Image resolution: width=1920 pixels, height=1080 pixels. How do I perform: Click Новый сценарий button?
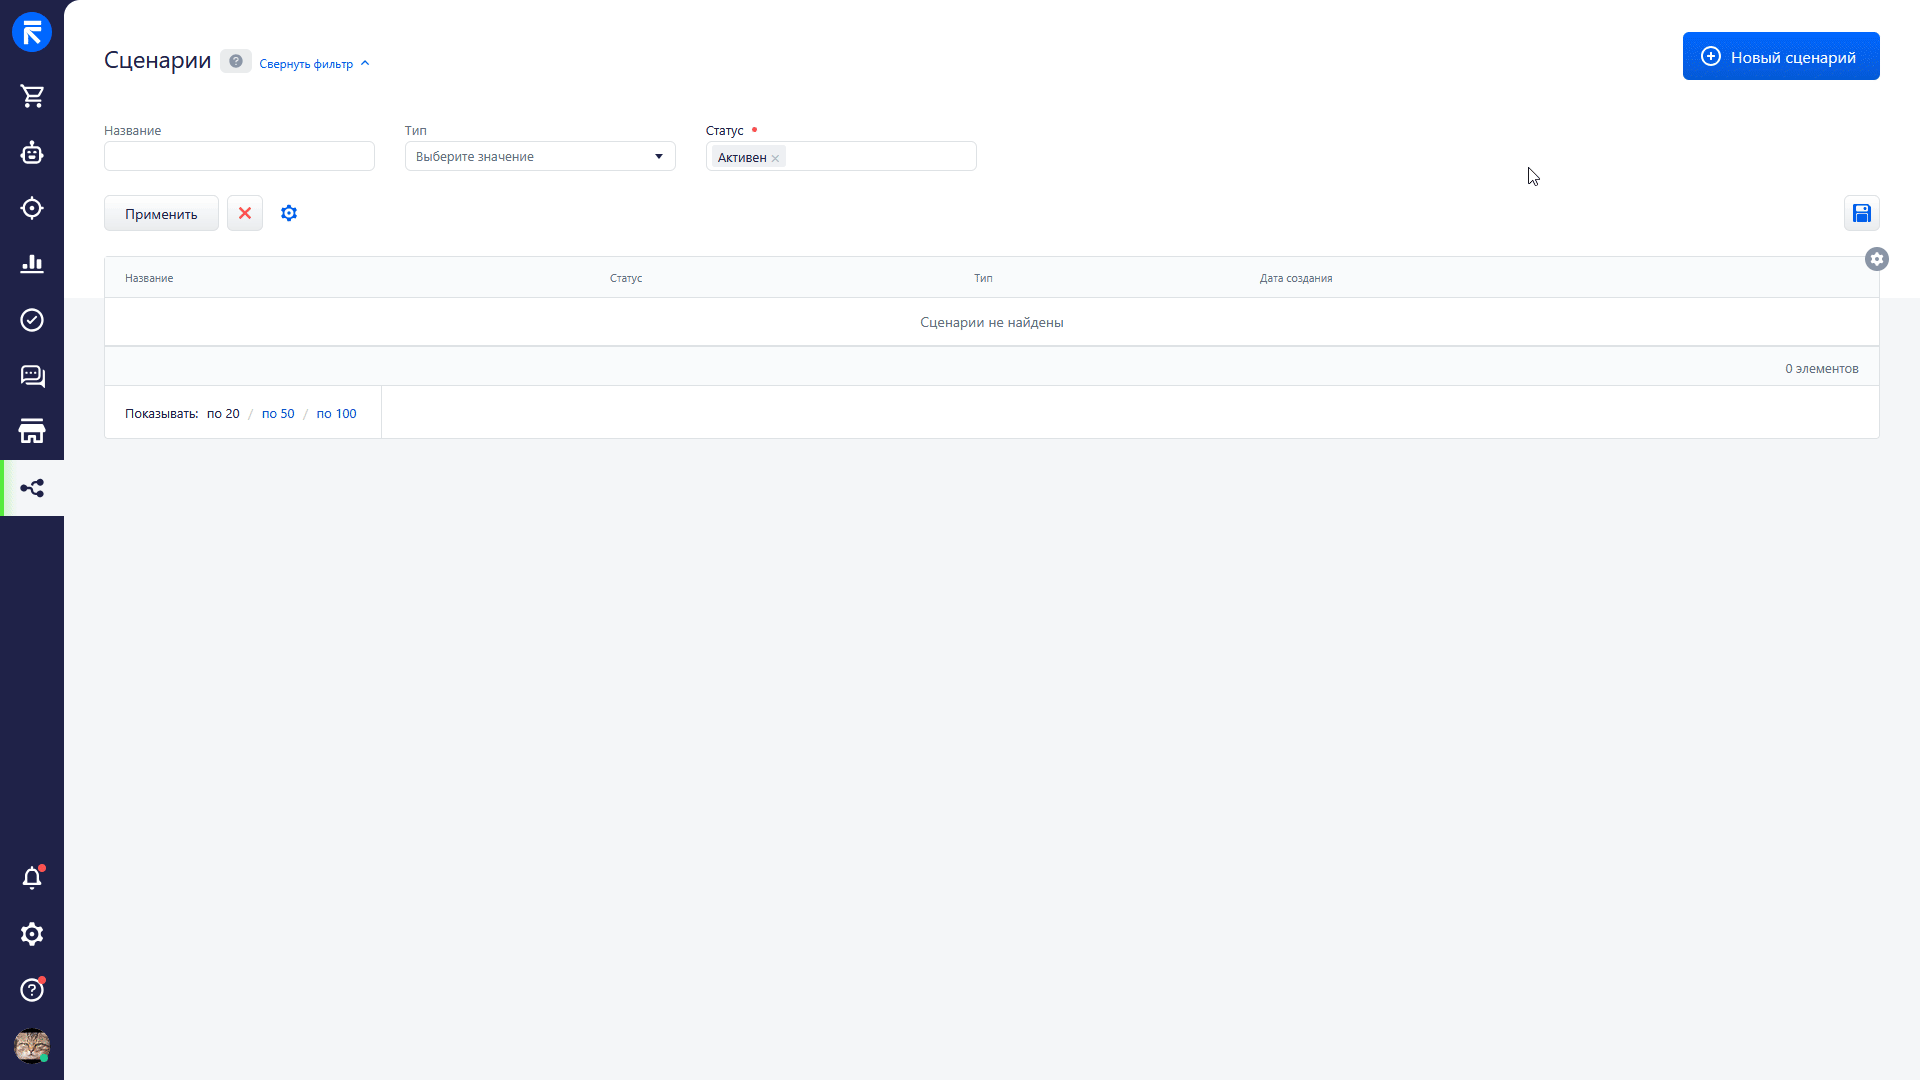point(1780,57)
